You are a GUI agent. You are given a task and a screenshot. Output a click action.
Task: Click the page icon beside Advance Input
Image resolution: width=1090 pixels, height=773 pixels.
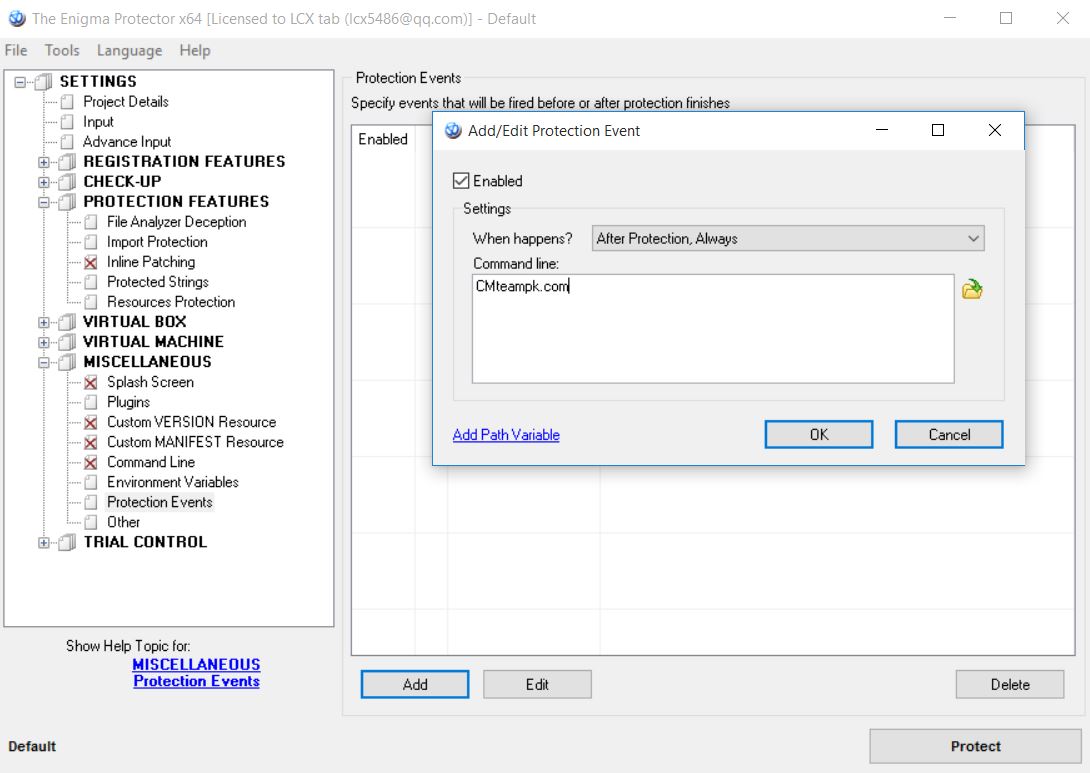[x=67, y=142]
